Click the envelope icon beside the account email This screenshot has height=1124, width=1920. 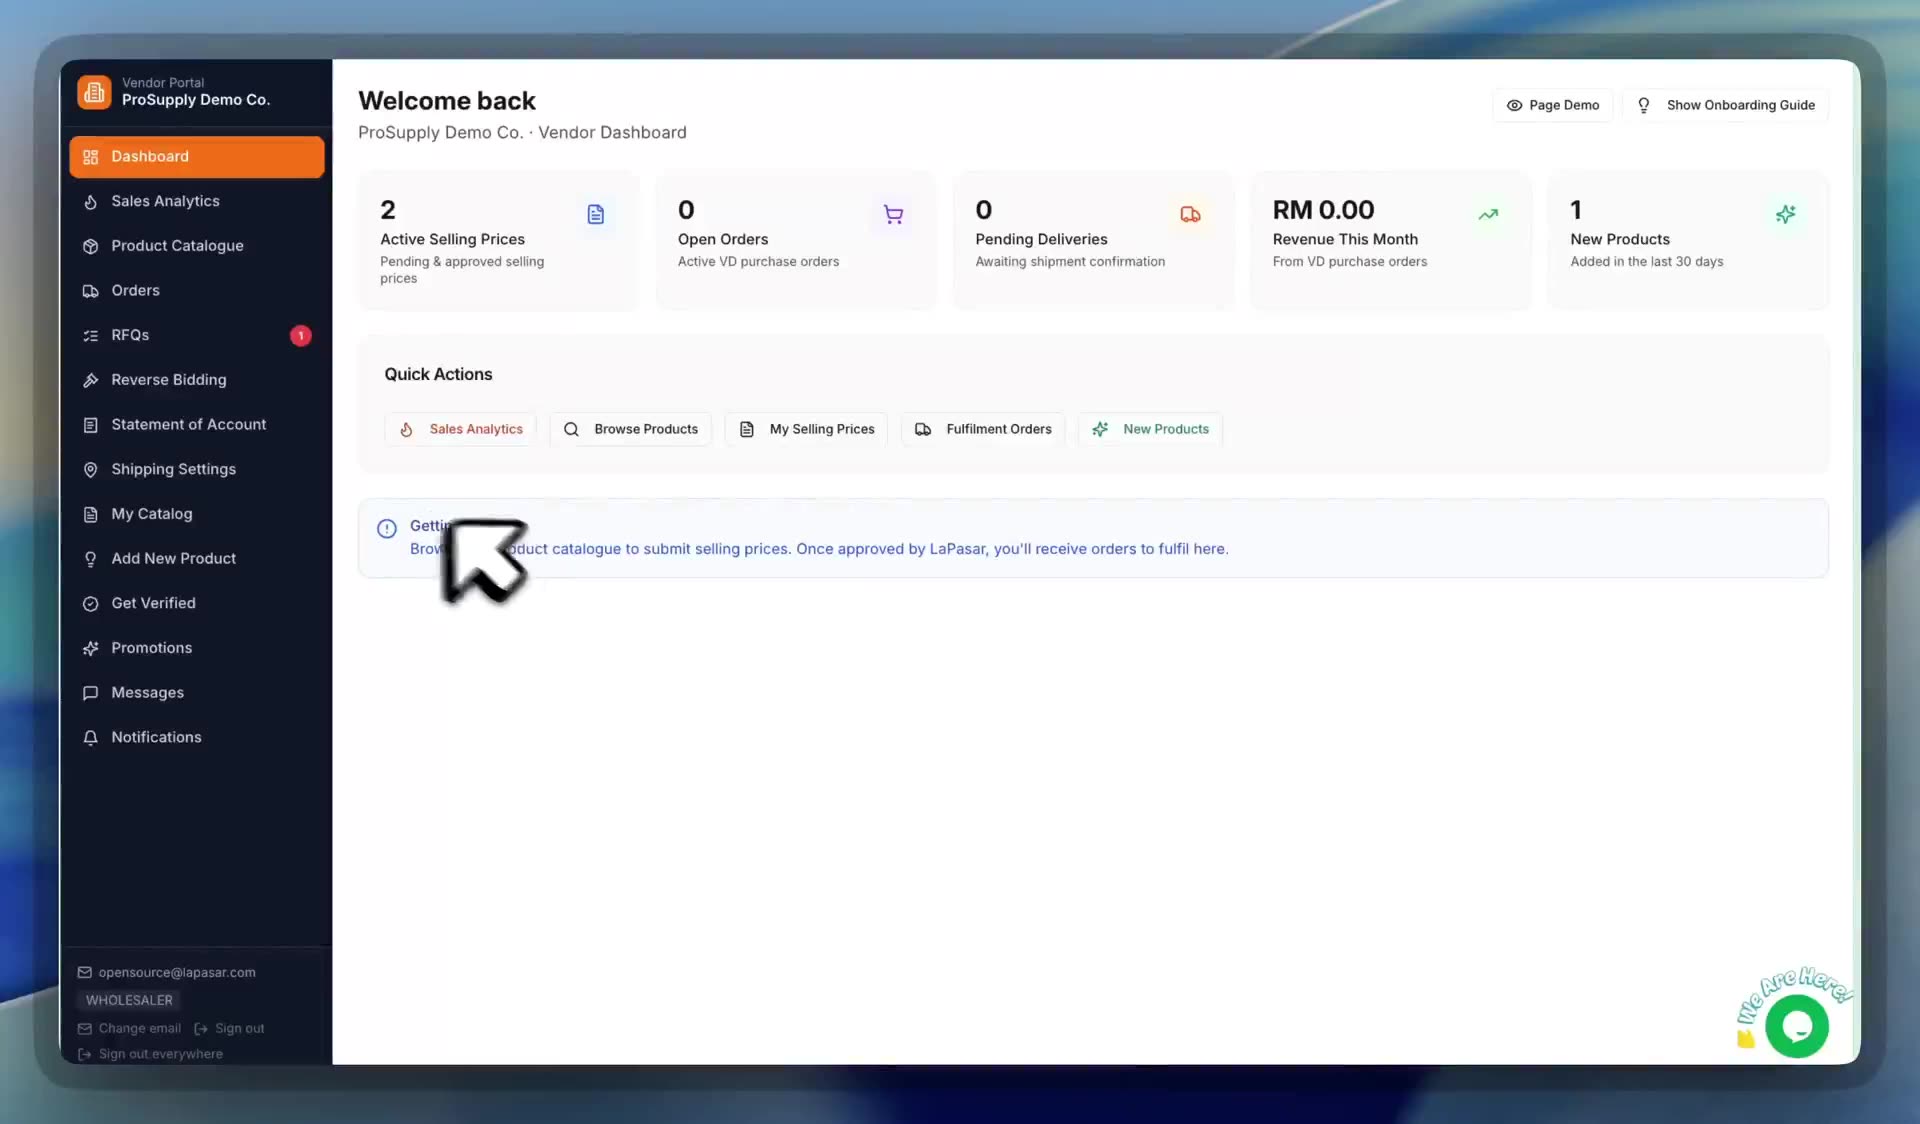85,973
